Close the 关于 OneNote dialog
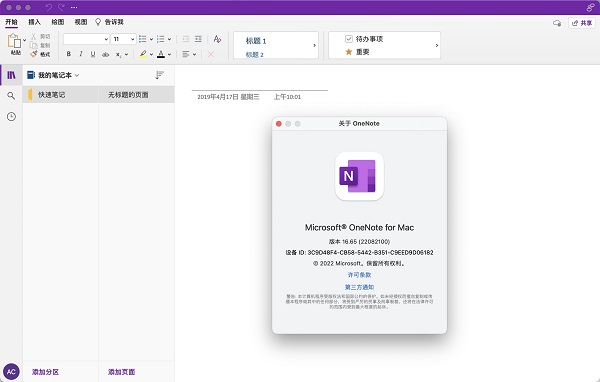600x382 pixels. [x=279, y=124]
